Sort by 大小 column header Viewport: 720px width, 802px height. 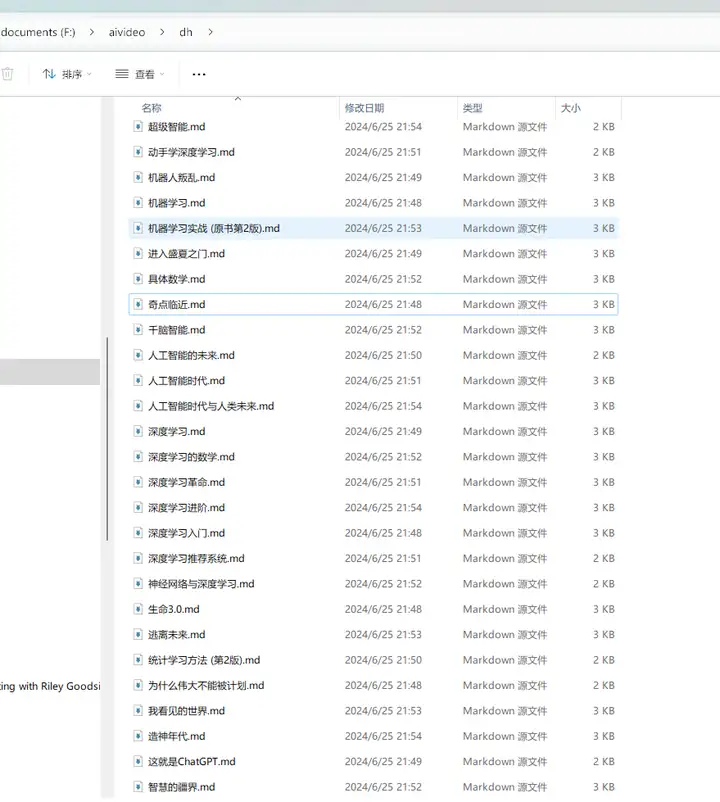[x=571, y=108]
